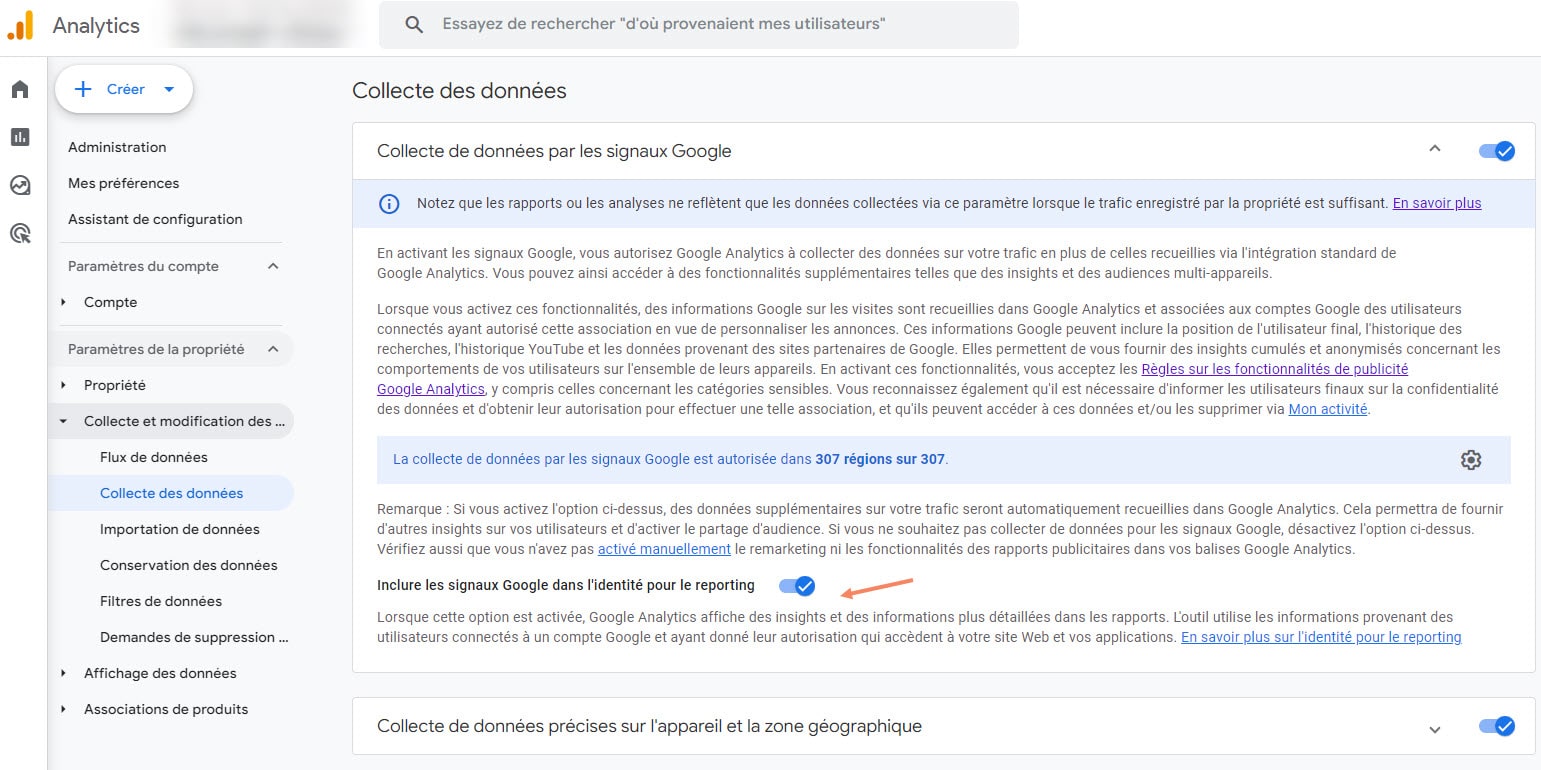Click the Créer button
Viewport: 1541px width, 770px height.
point(124,90)
